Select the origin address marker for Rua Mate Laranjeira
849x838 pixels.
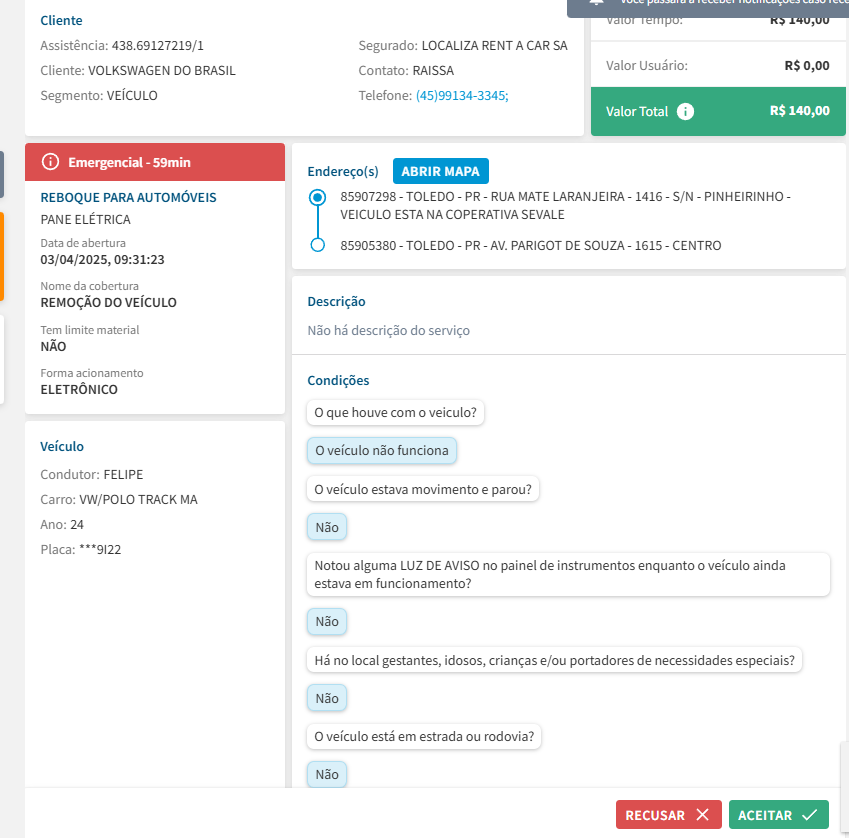coord(318,198)
